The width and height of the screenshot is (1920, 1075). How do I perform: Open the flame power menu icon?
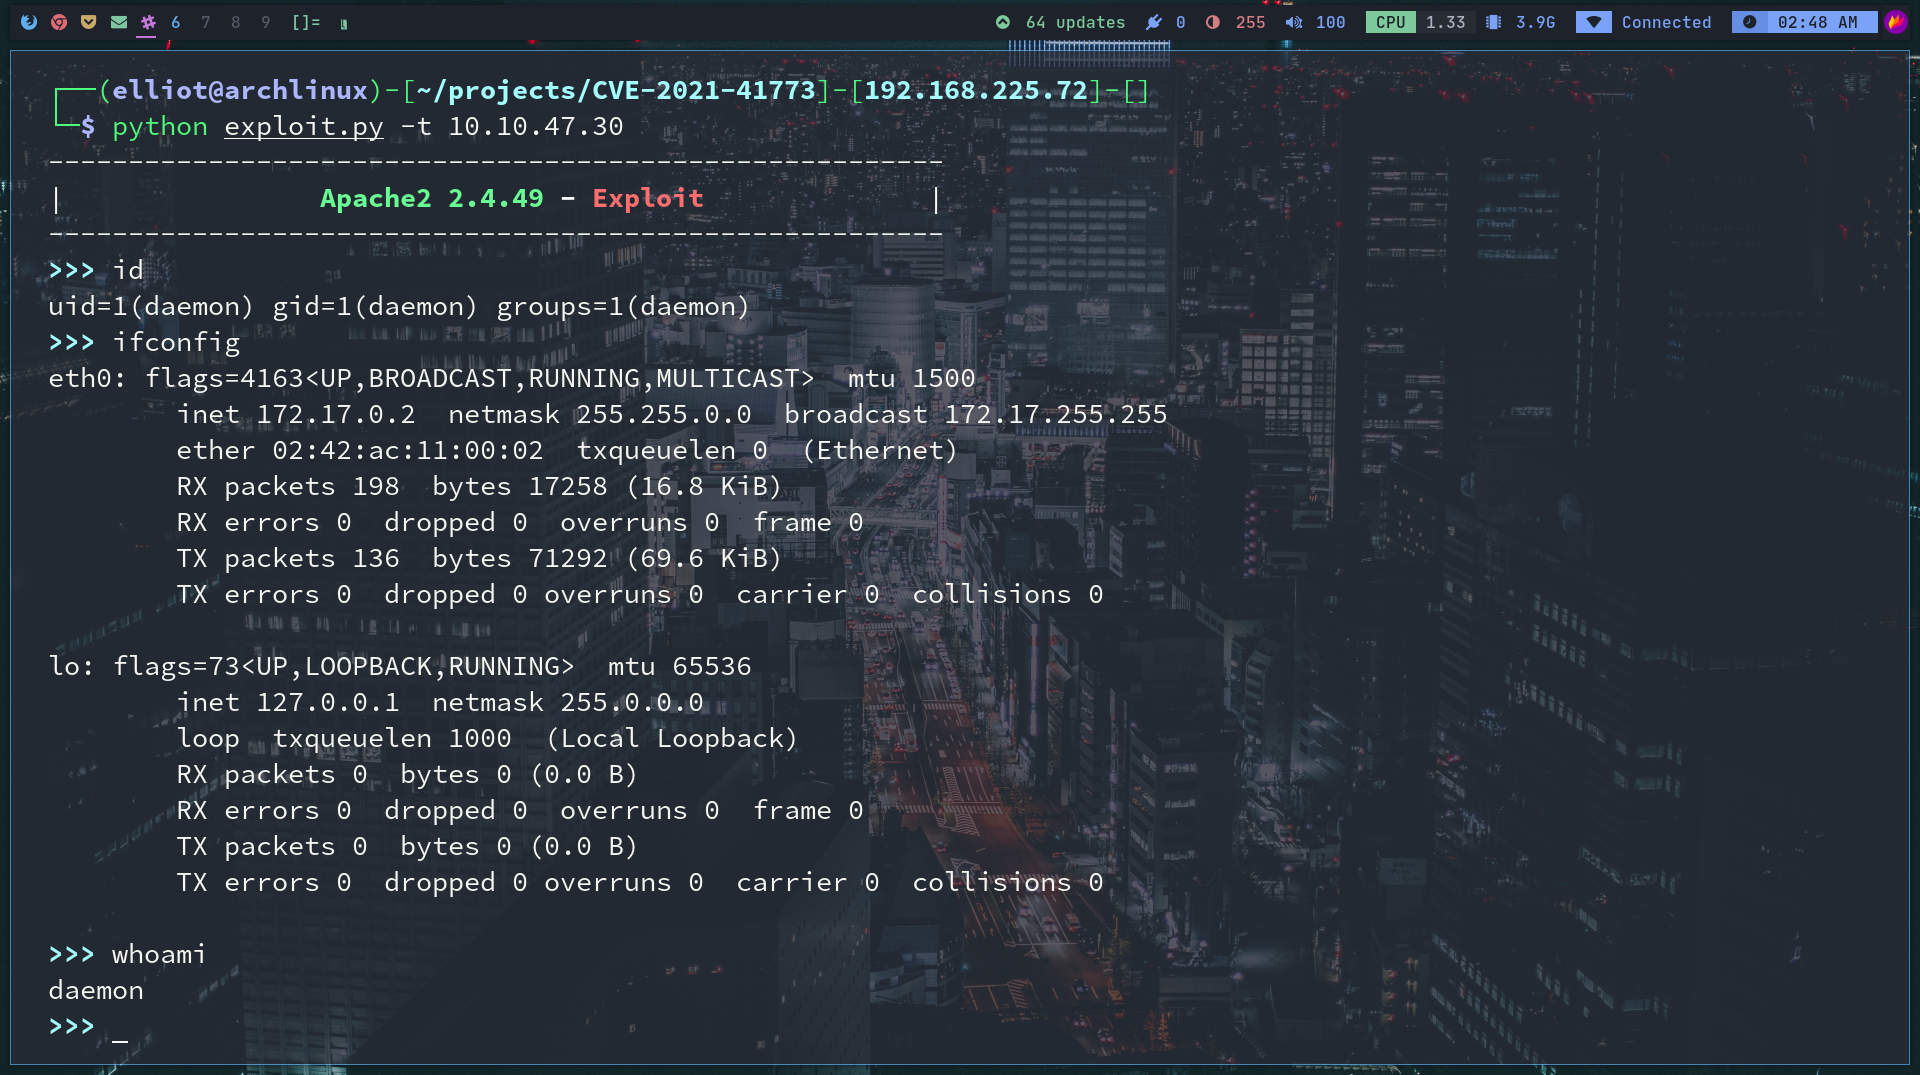[1896, 22]
